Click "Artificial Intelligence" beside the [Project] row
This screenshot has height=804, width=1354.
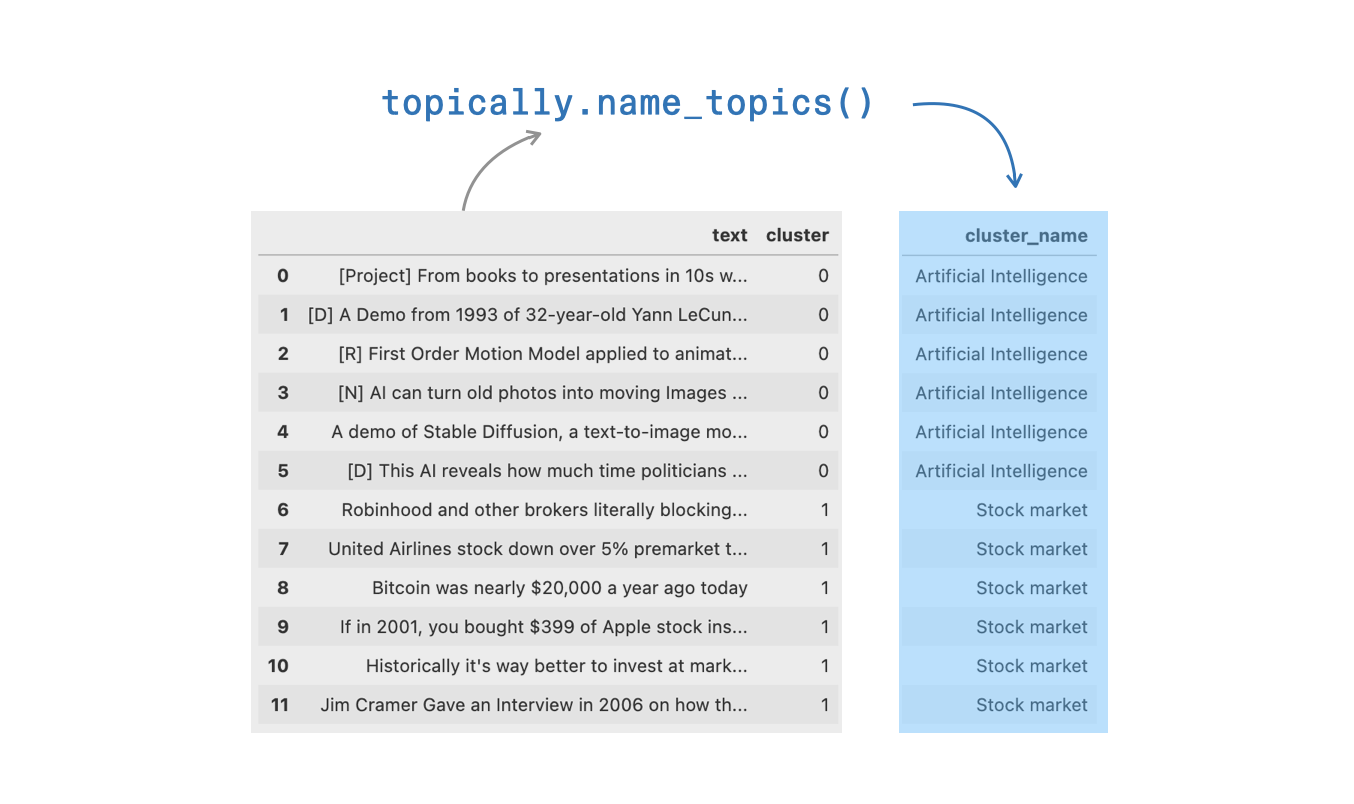pyautogui.click(x=1001, y=276)
